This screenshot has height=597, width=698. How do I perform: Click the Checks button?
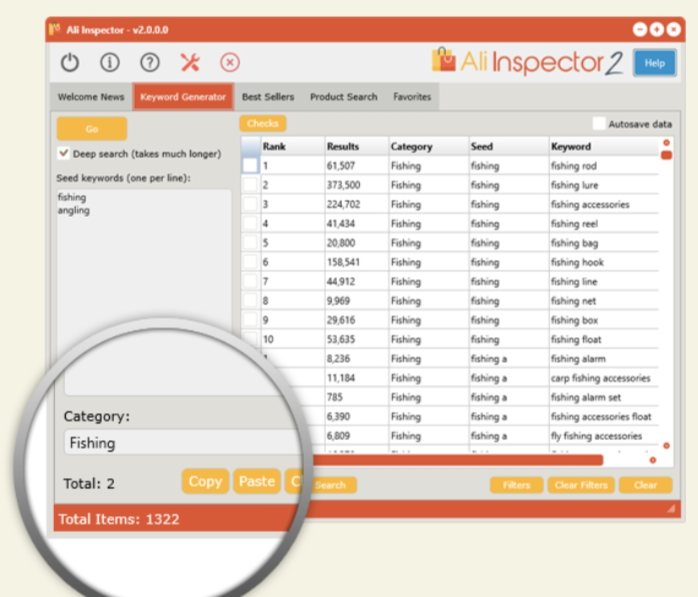pos(263,123)
